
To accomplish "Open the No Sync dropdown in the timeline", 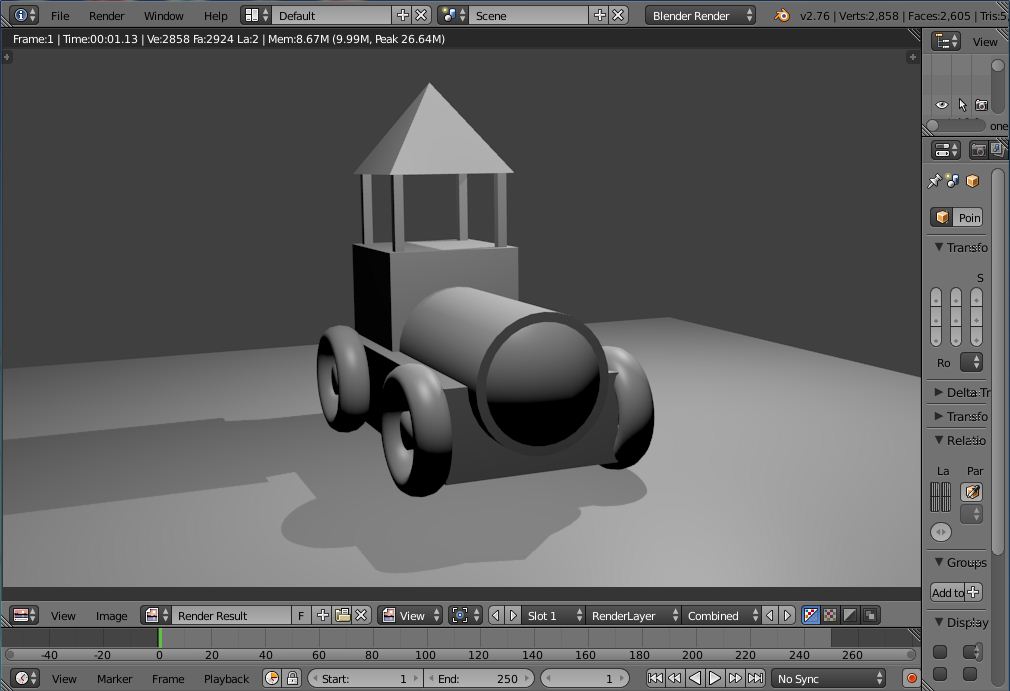I will [x=829, y=678].
